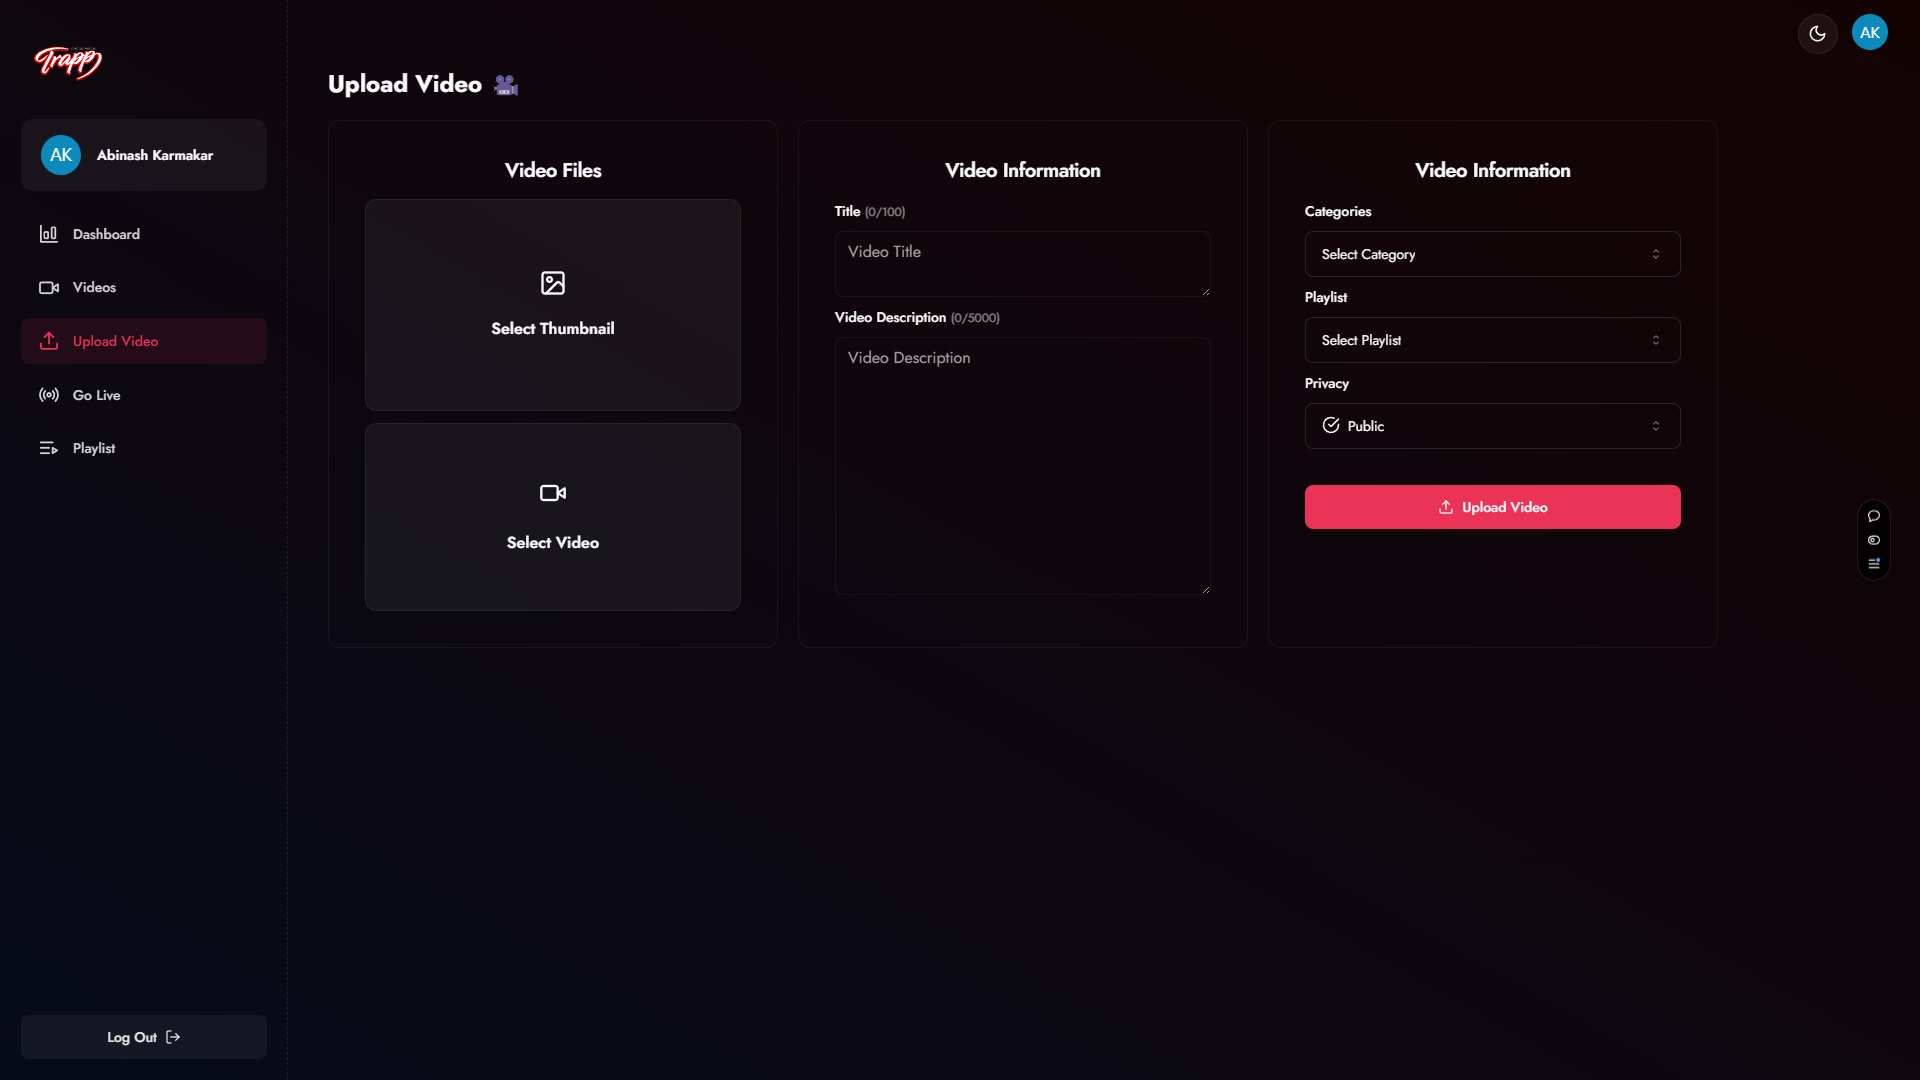Click the toggle switch icon in floating toolbar

coord(1874,540)
